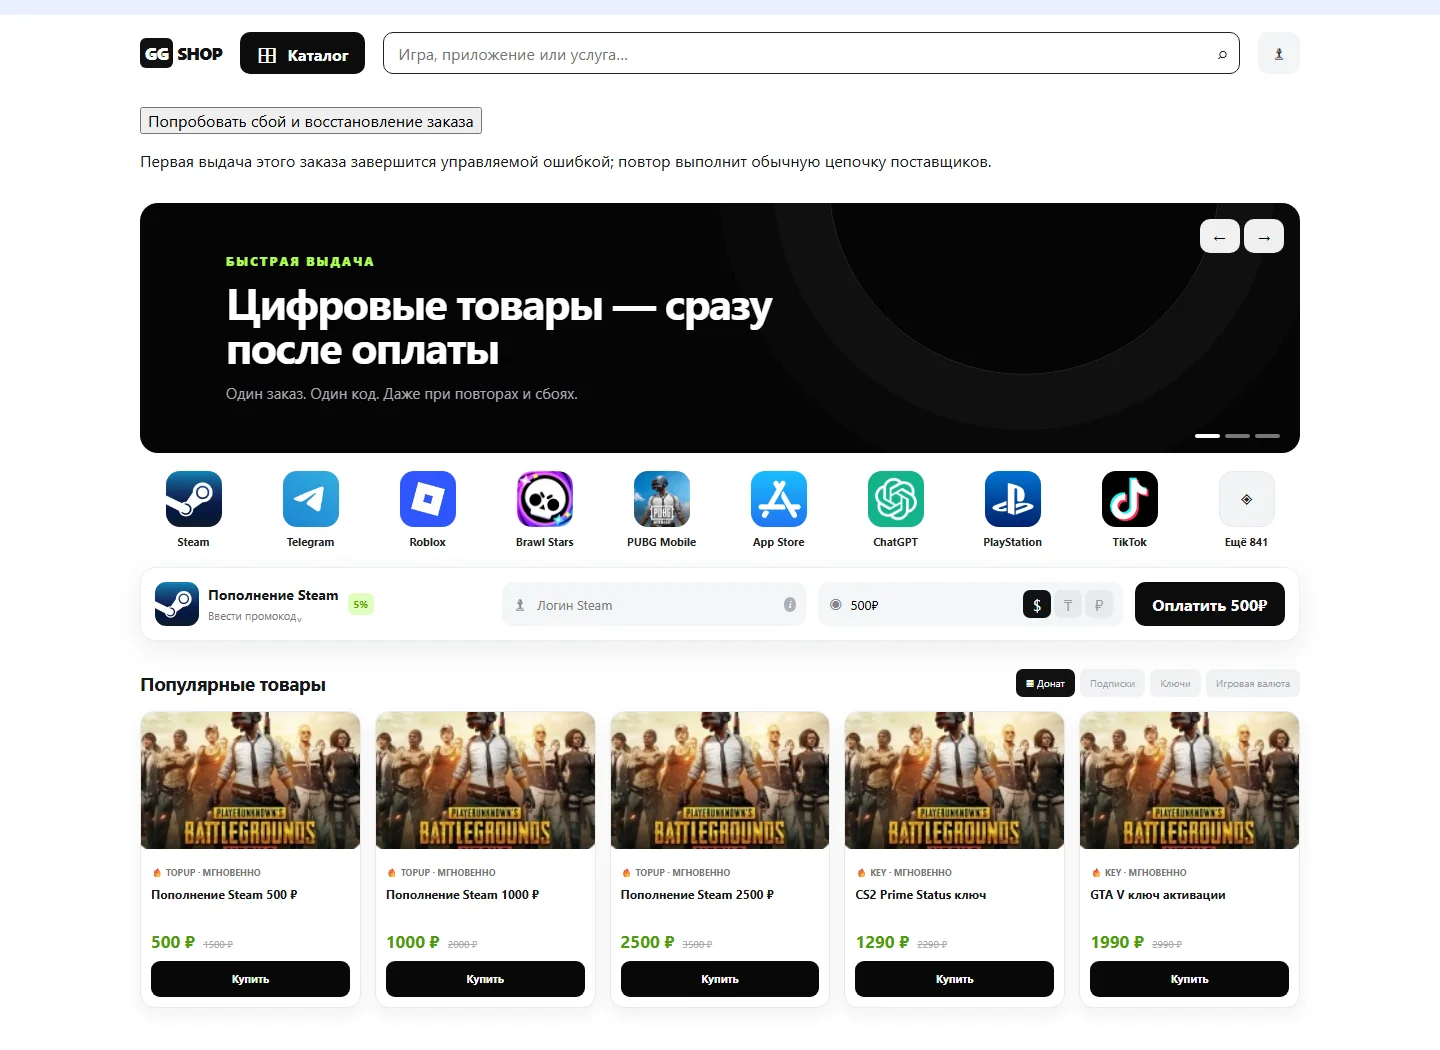Buy Пополнение Steam 500 ₽
The image size is (1440, 1050).
(x=250, y=979)
